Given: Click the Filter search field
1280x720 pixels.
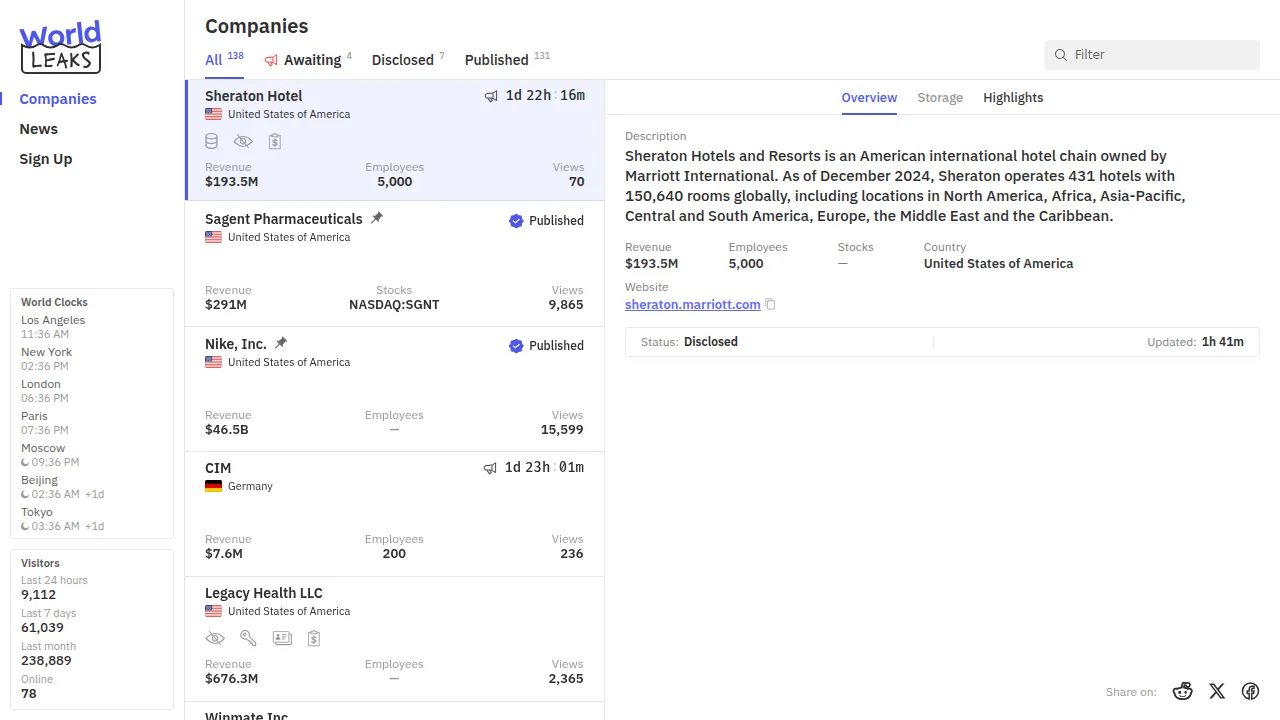Looking at the screenshot, I should [x=1160, y=55].
